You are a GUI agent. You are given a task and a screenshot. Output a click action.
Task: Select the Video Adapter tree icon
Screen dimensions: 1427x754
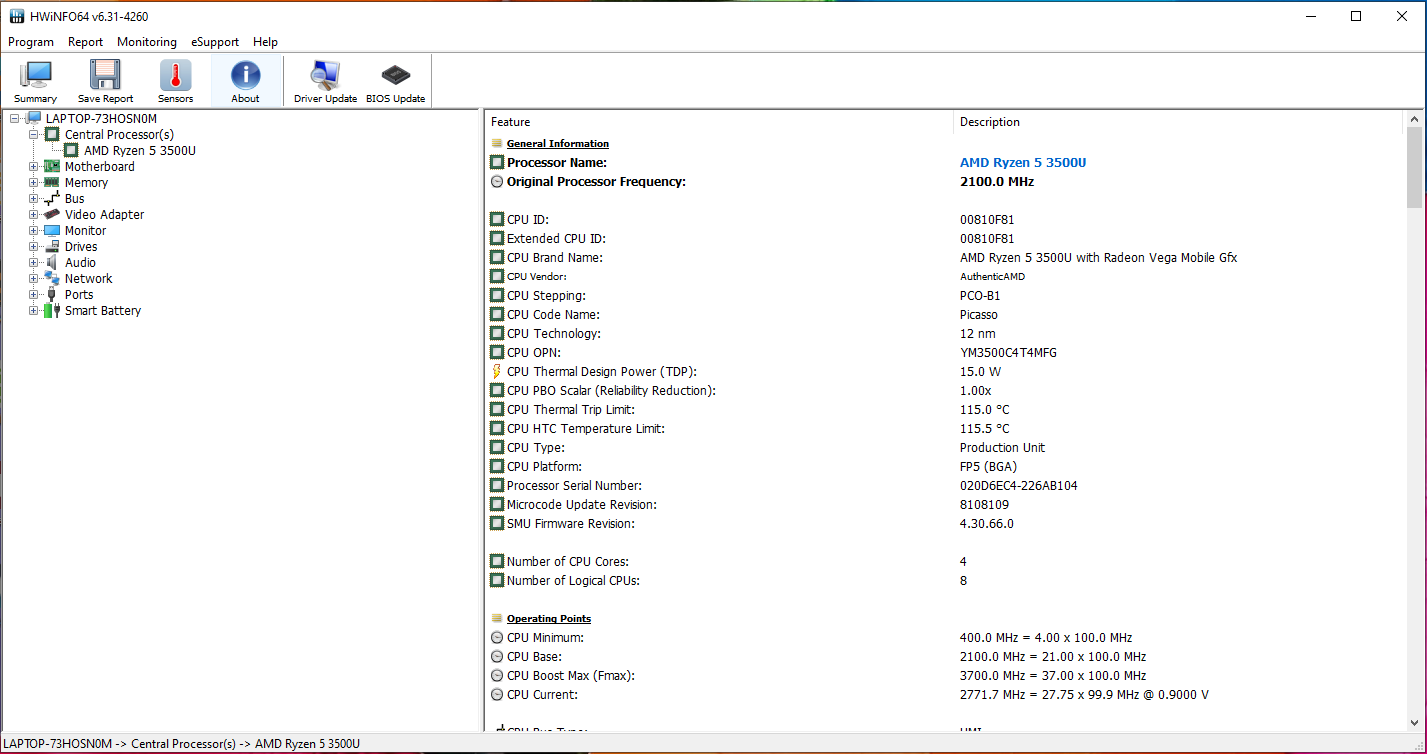click(52, 215)
